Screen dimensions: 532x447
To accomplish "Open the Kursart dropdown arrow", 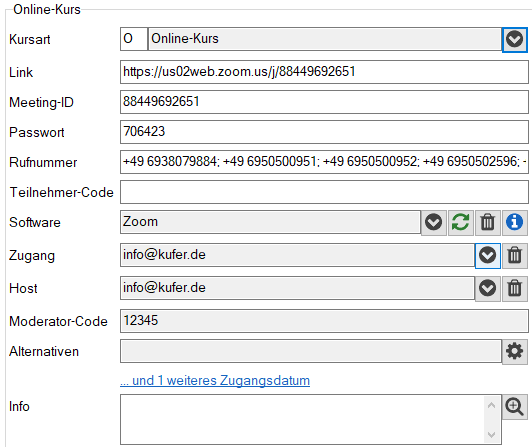I will point(514,39).
